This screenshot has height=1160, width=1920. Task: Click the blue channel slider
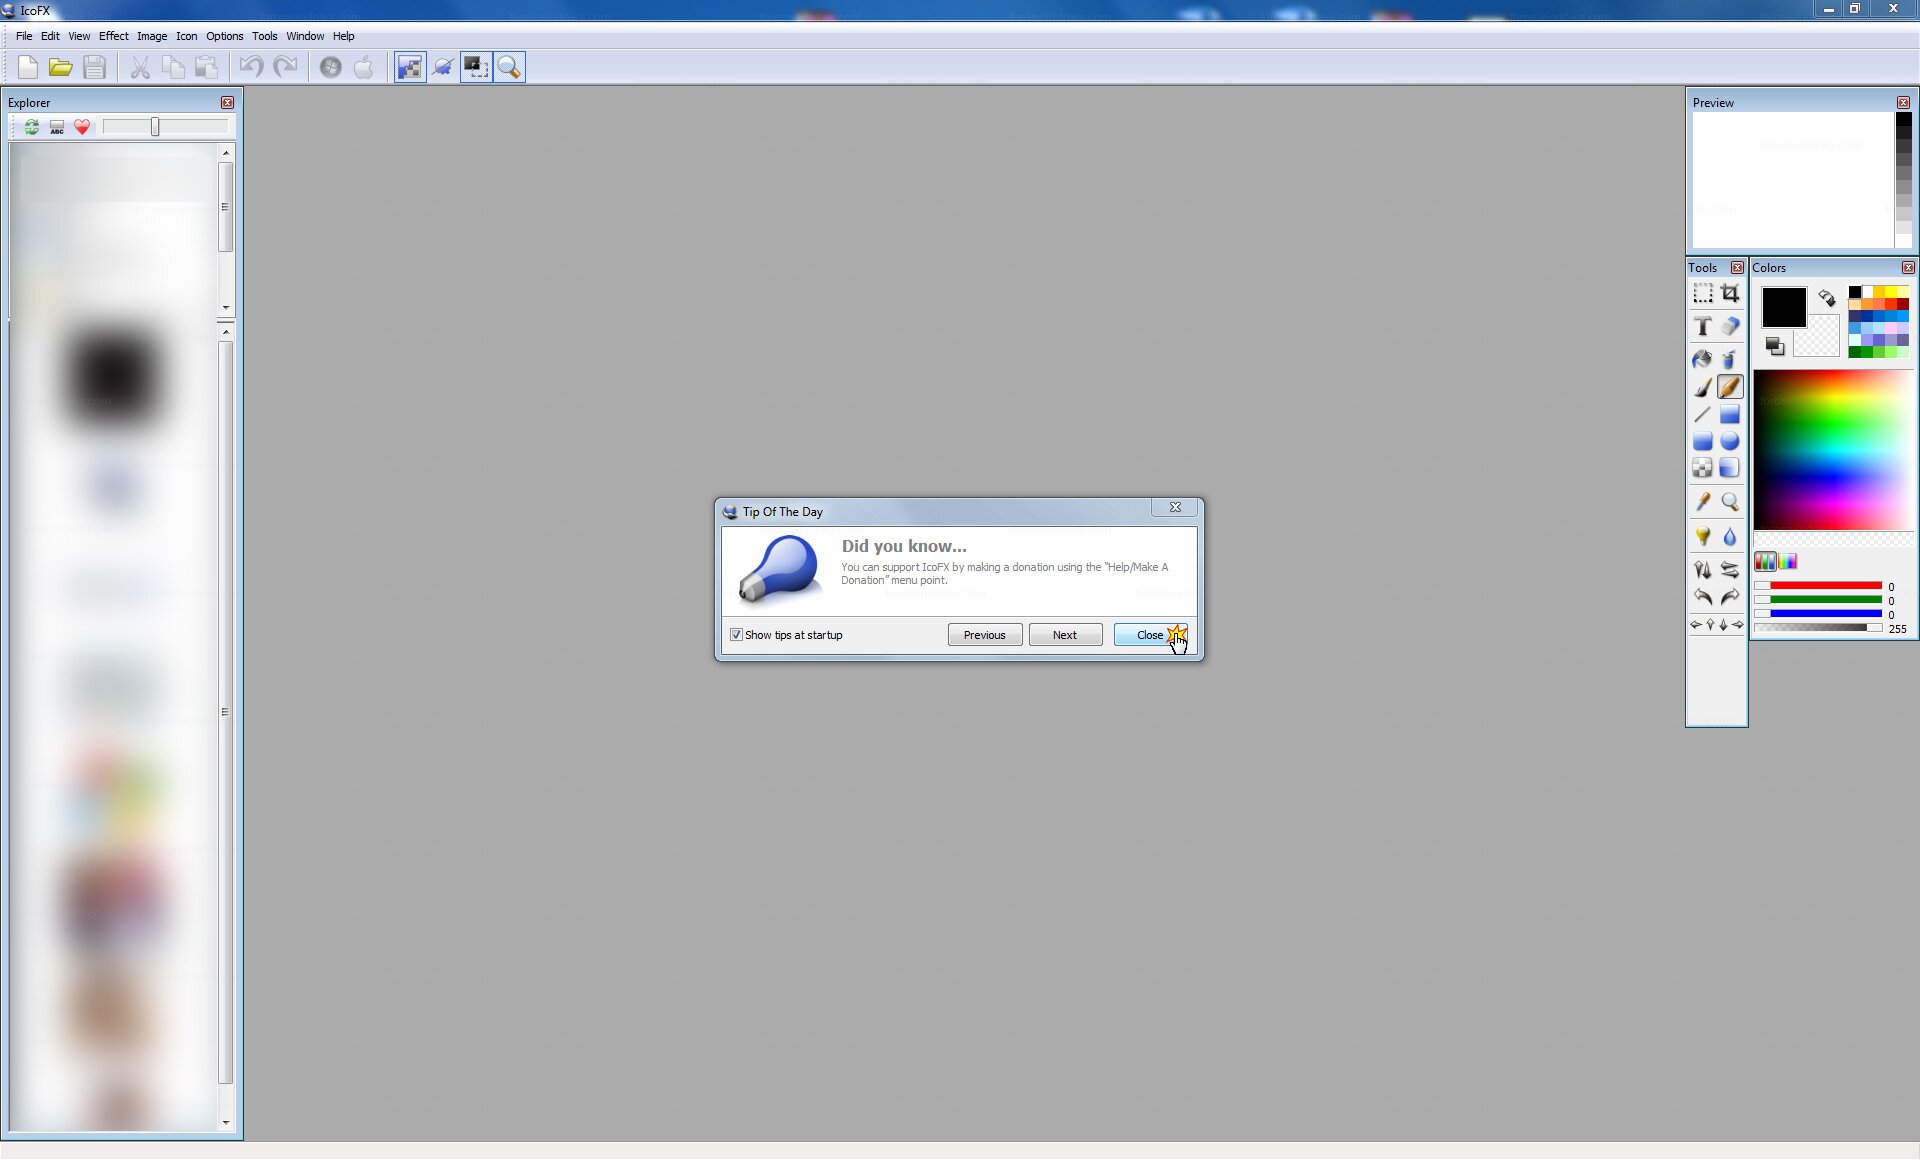[1818, 614]
